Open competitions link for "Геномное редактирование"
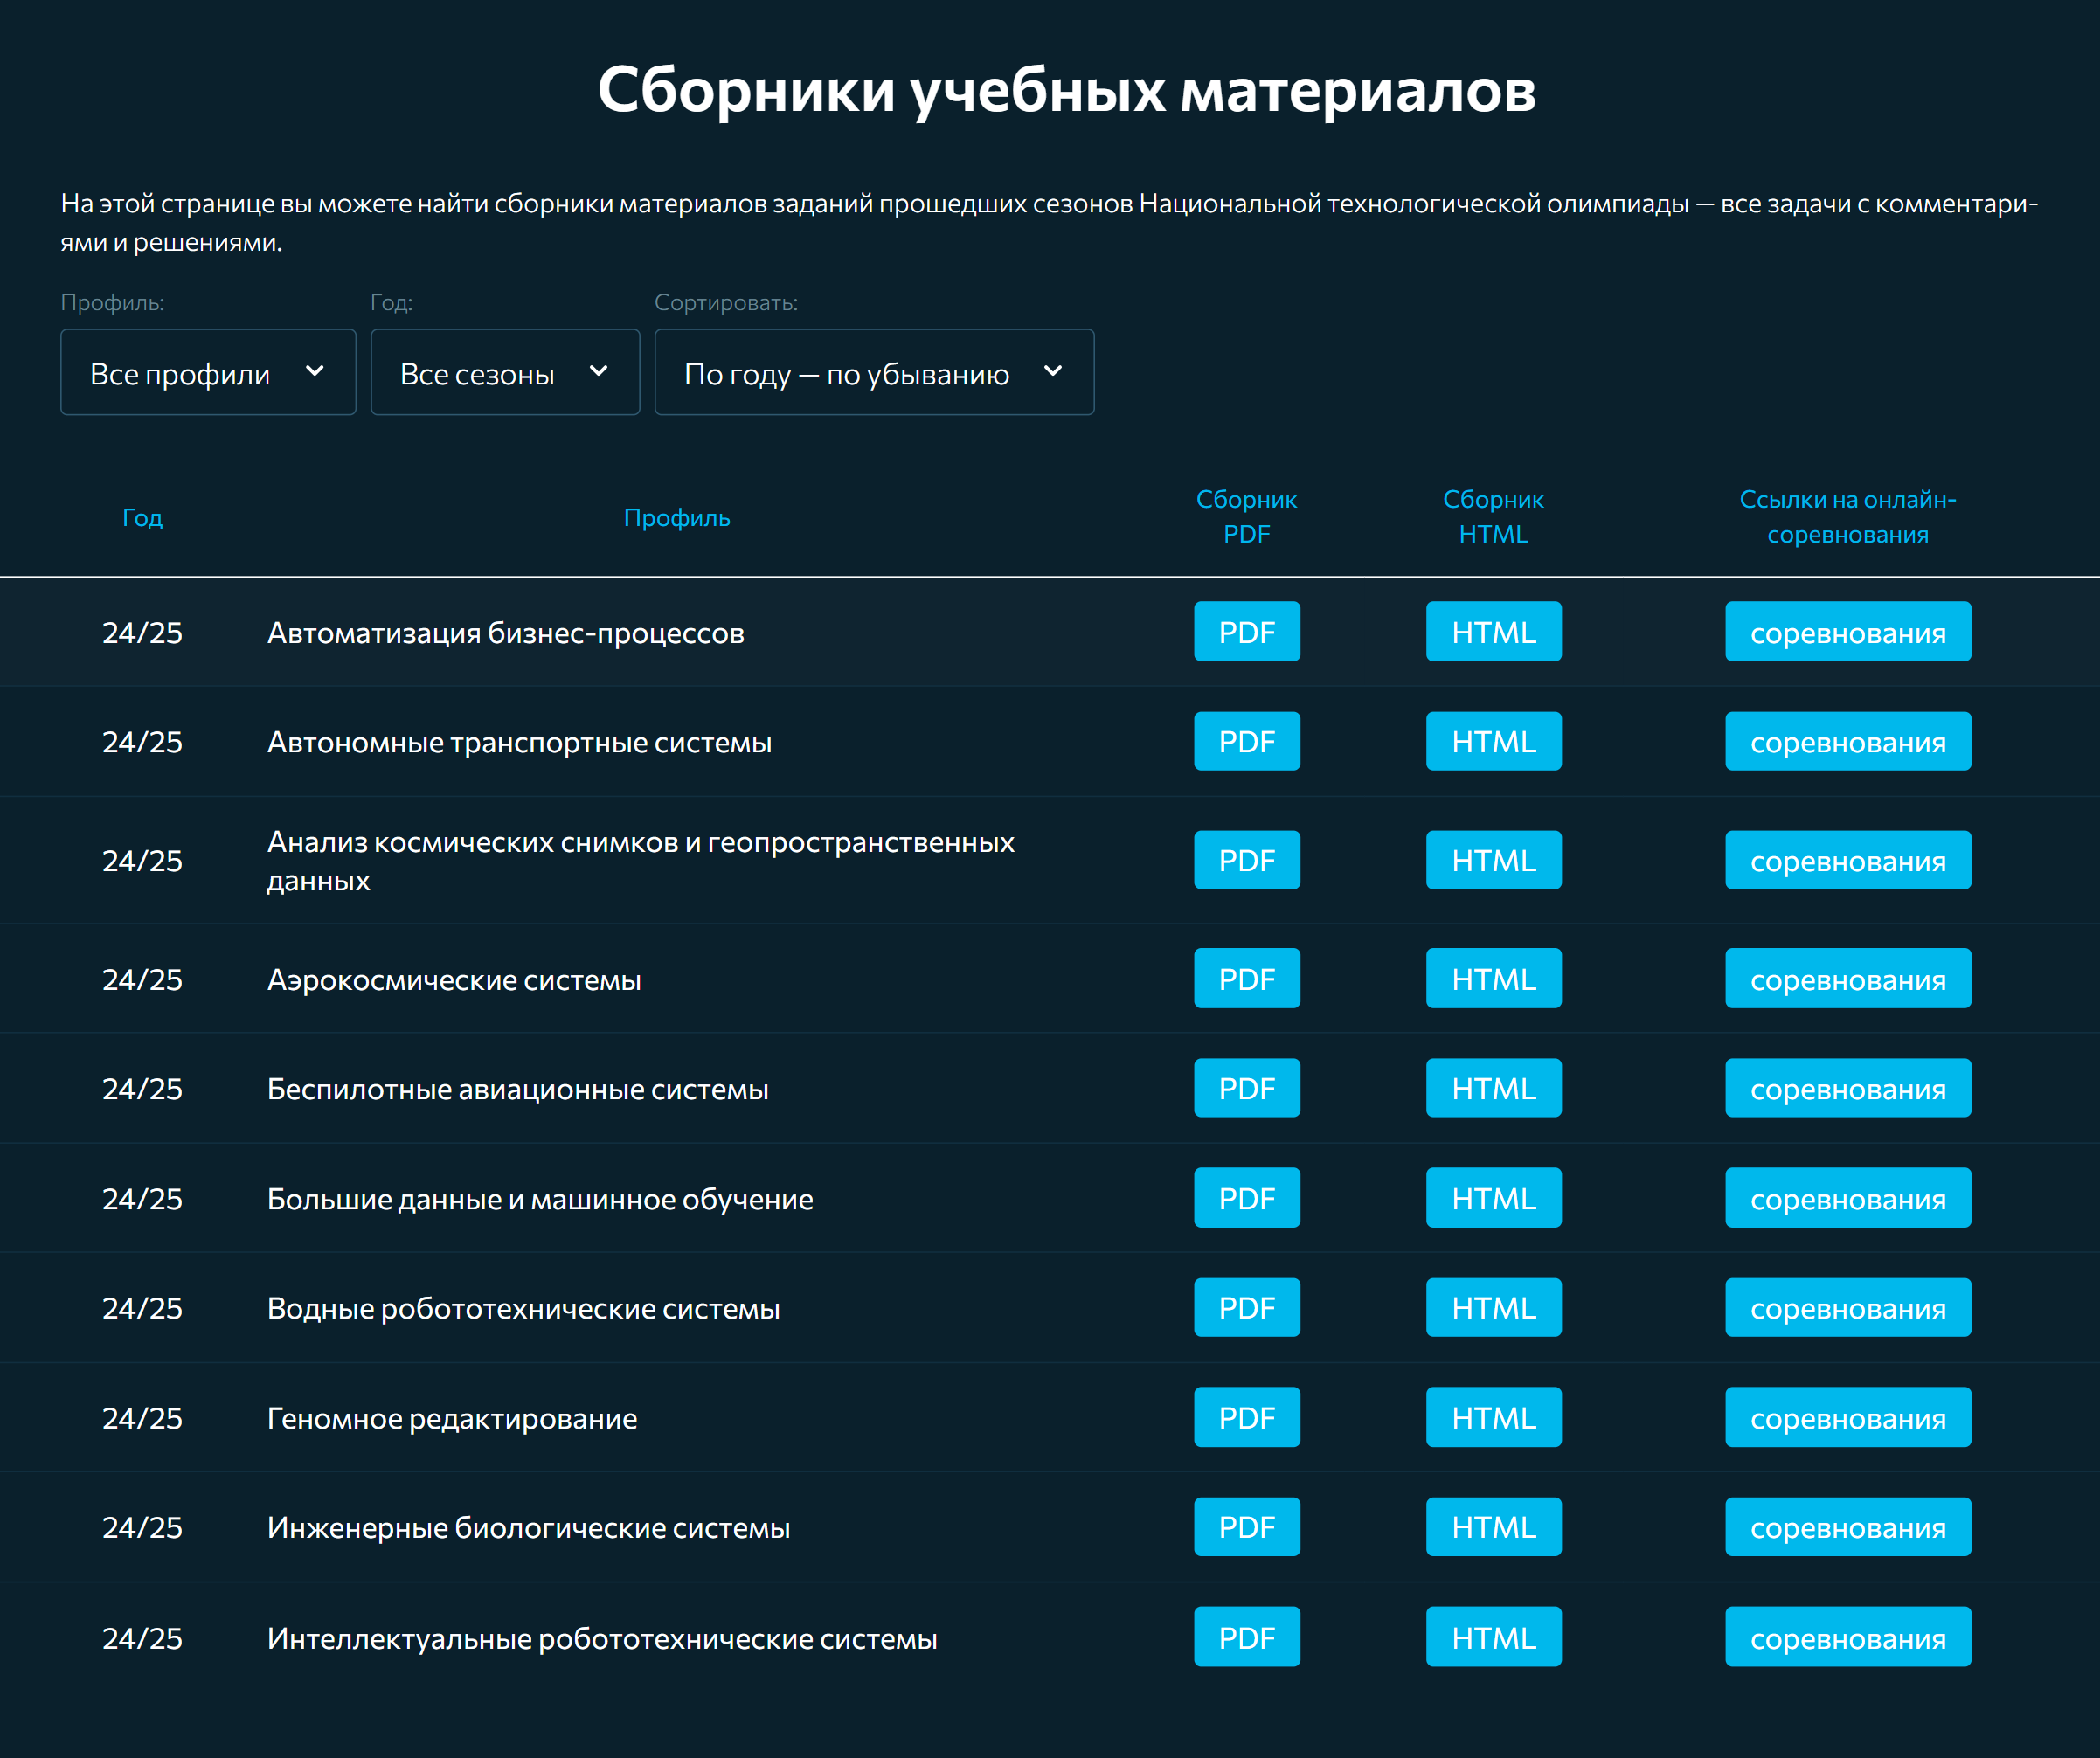2100x1758 pixels. (1847, 1417)
